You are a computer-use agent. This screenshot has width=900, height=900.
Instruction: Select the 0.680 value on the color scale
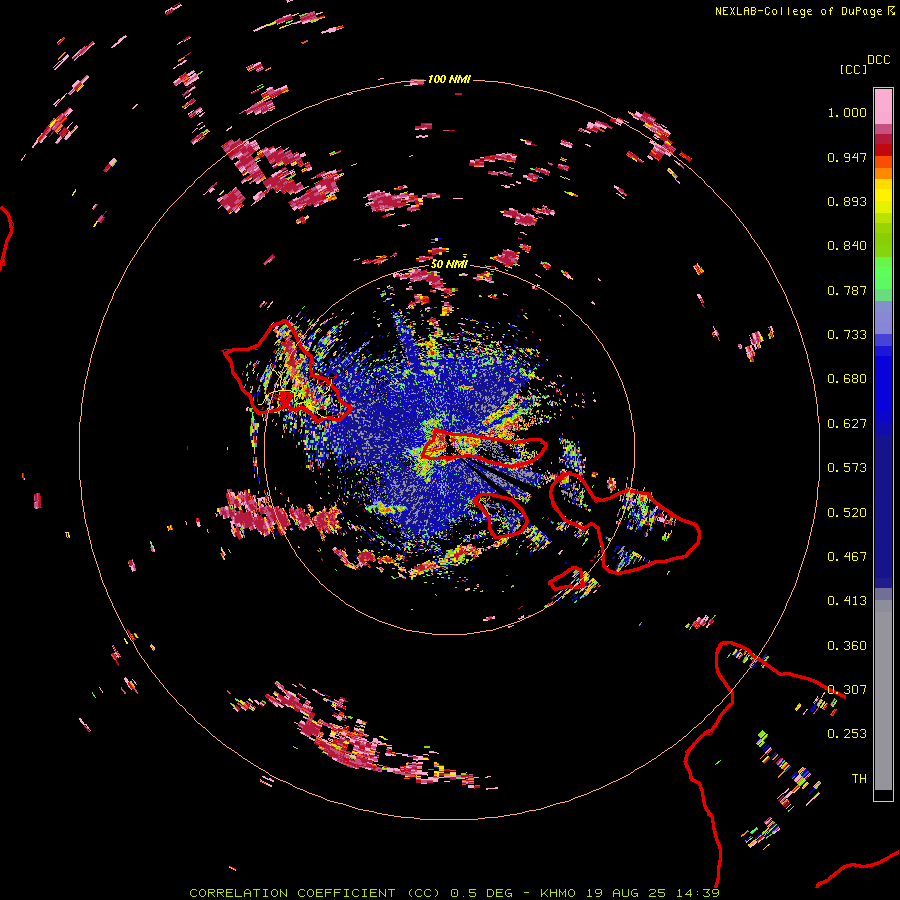847,379
